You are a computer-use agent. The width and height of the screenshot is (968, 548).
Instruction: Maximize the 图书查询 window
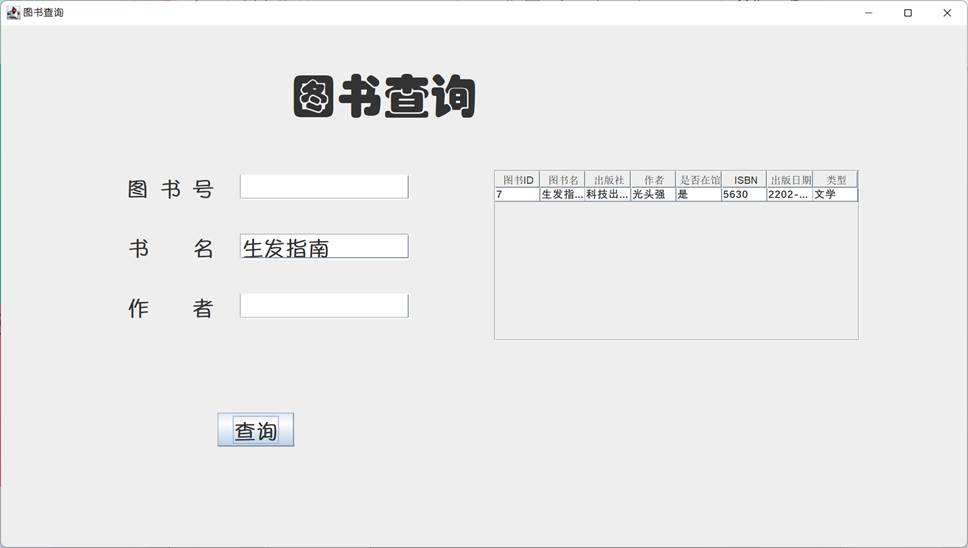click(x=908, y=12)
